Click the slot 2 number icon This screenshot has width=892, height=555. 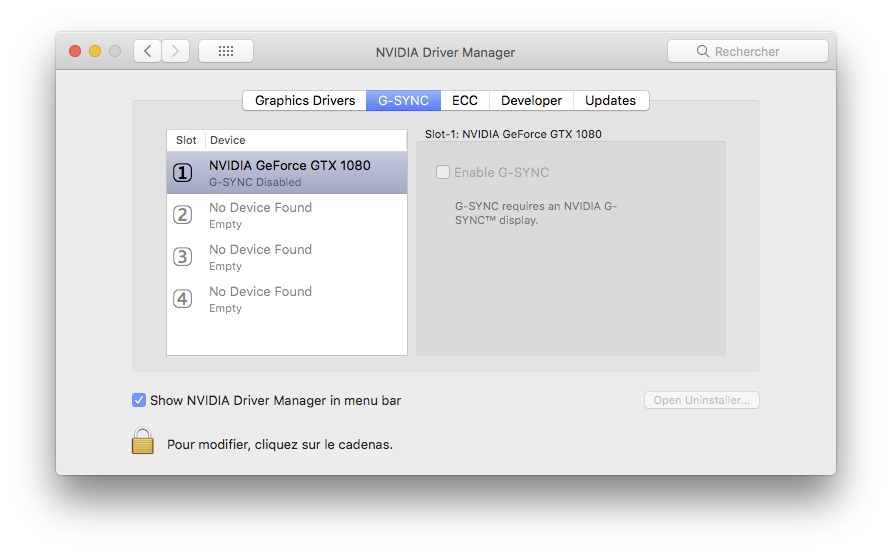[x=183, y=214]
